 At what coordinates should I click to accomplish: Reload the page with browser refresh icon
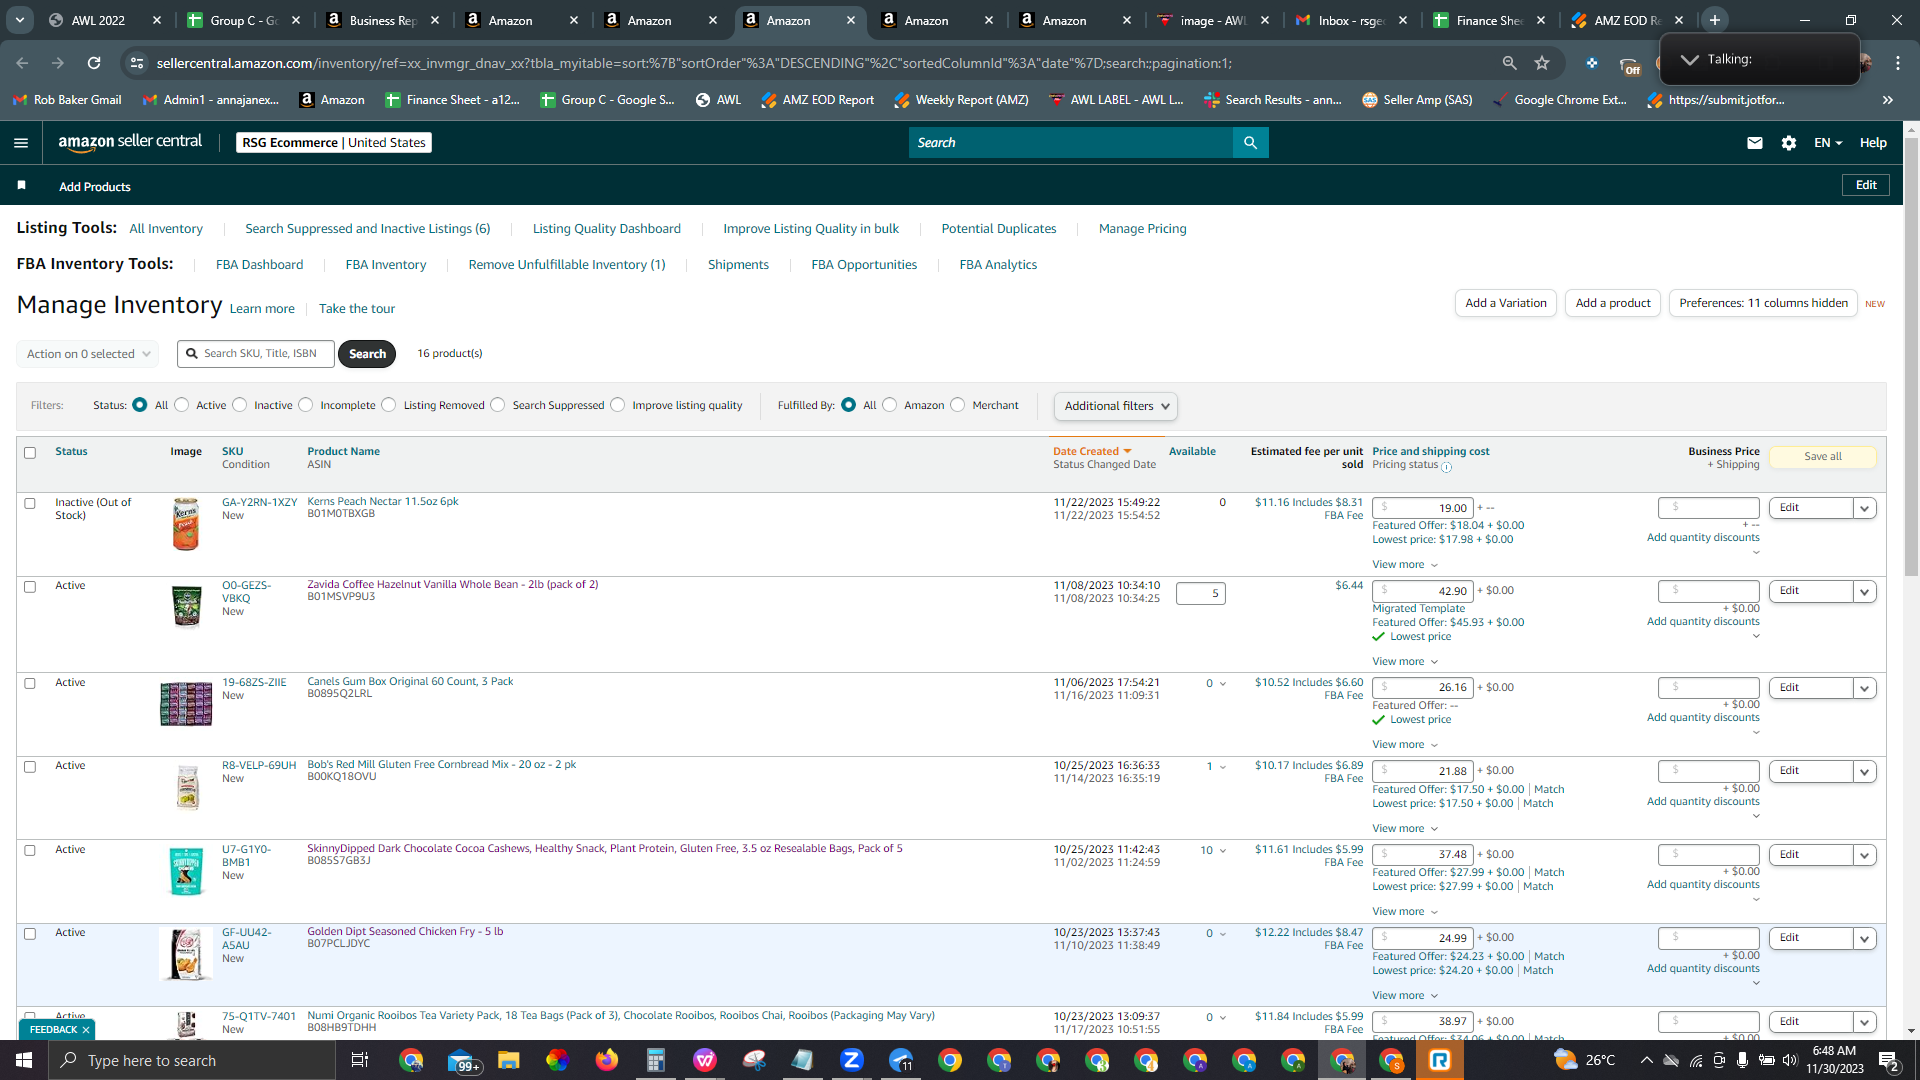[94, 63]
